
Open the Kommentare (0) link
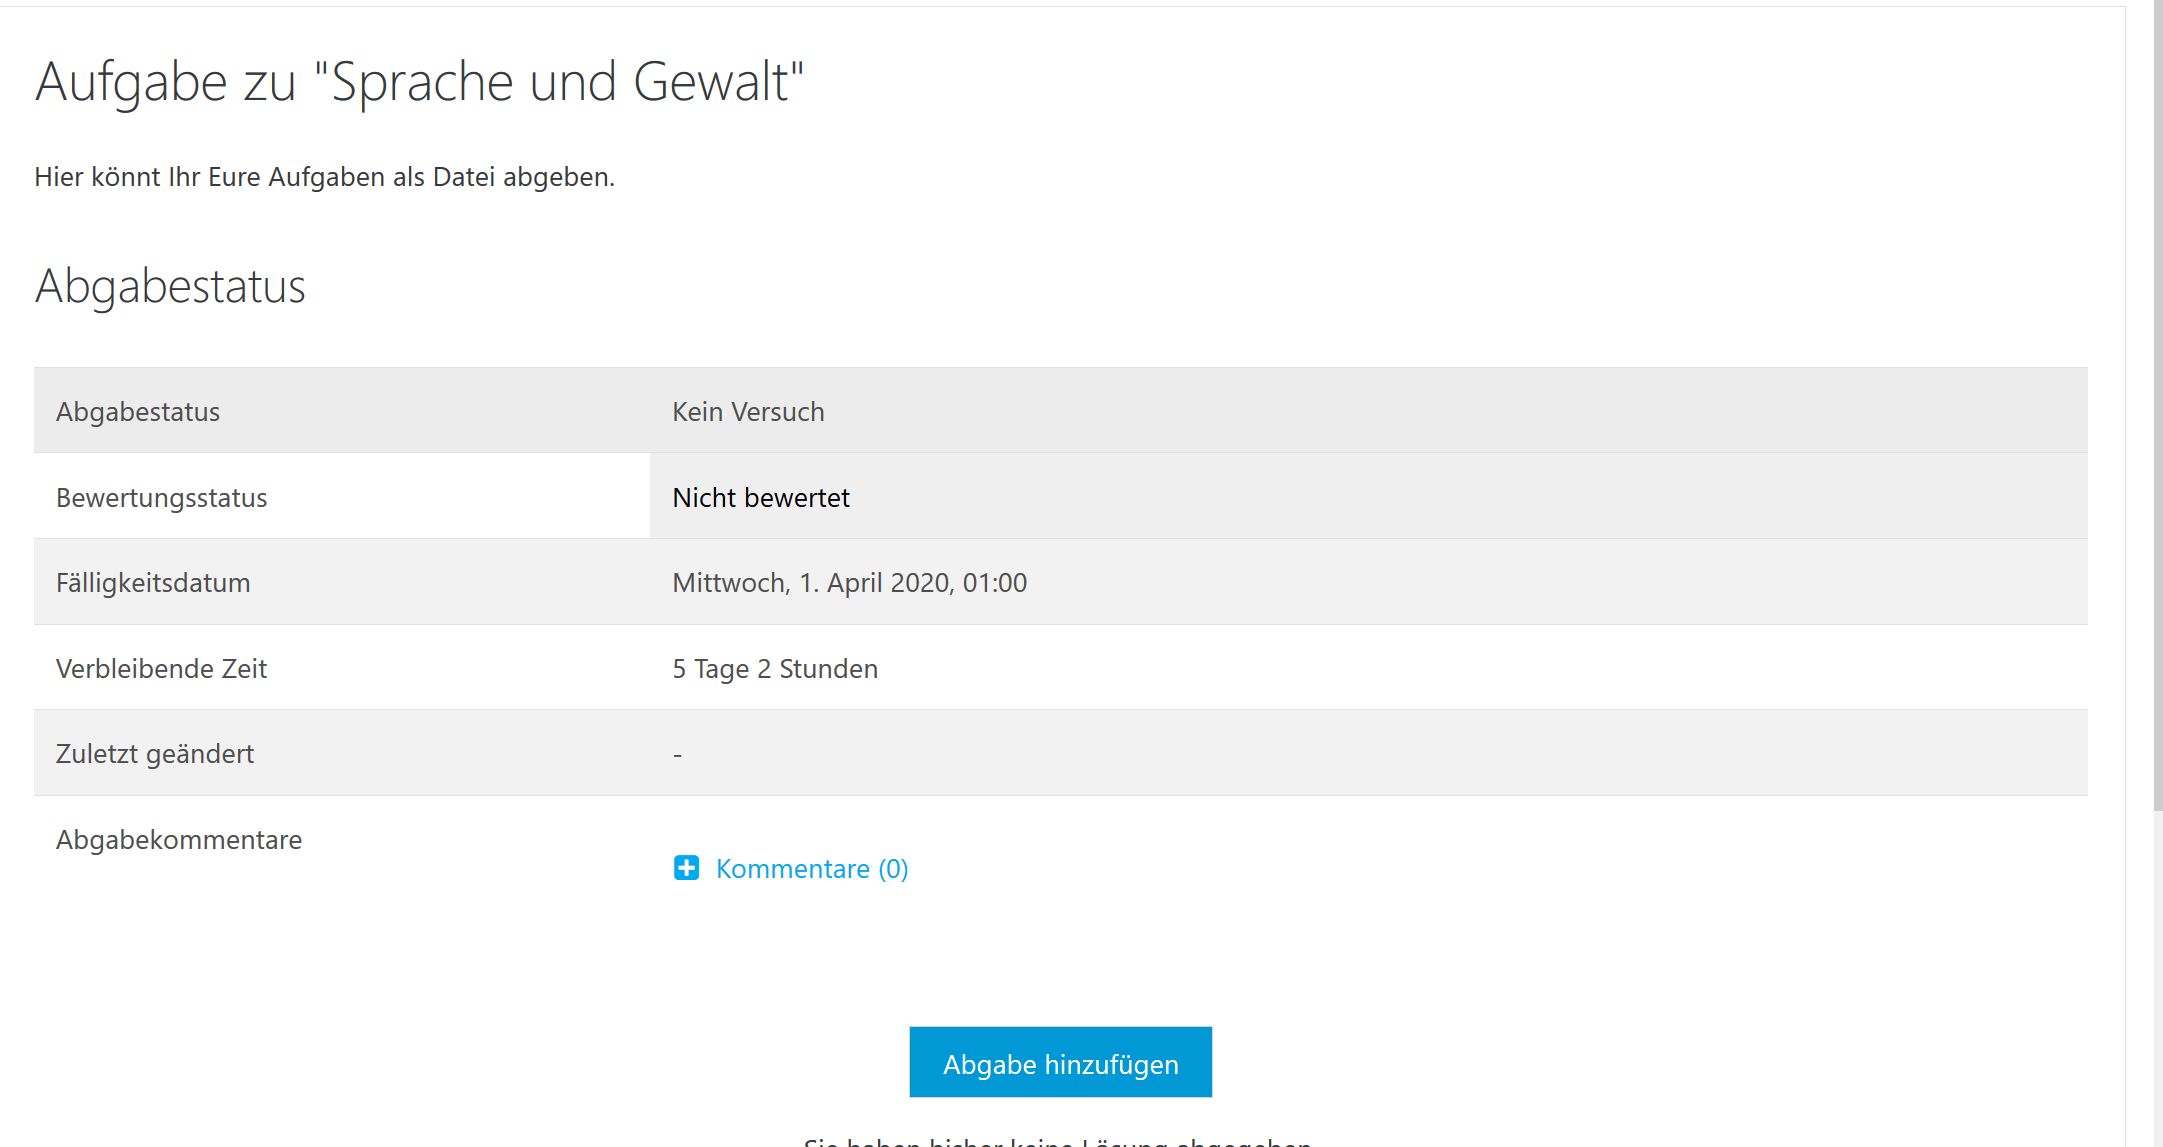coord(812,869)
